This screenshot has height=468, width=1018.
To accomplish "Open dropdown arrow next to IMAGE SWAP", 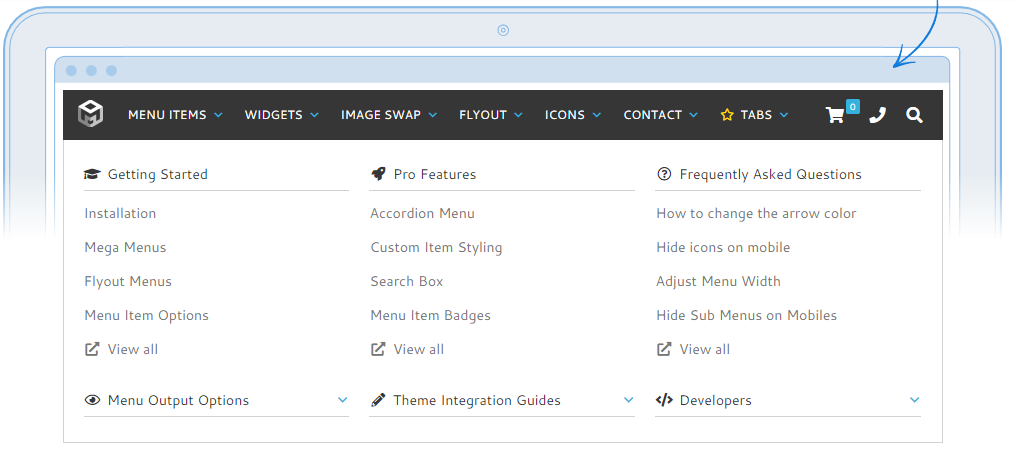I will point(432,115).
